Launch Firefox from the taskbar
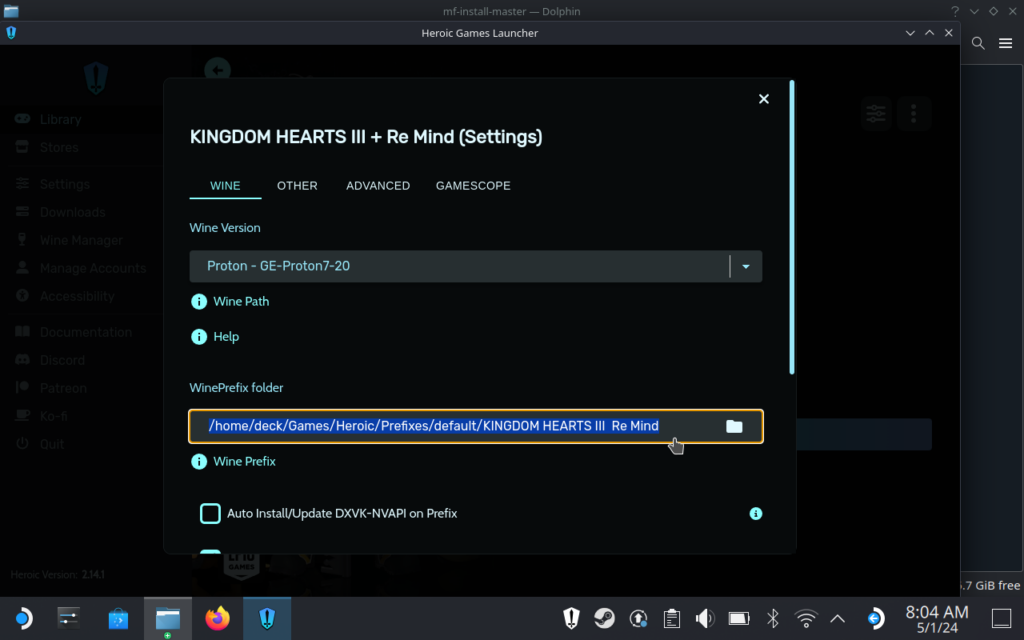1024x640 pixels. click(217, 618)
